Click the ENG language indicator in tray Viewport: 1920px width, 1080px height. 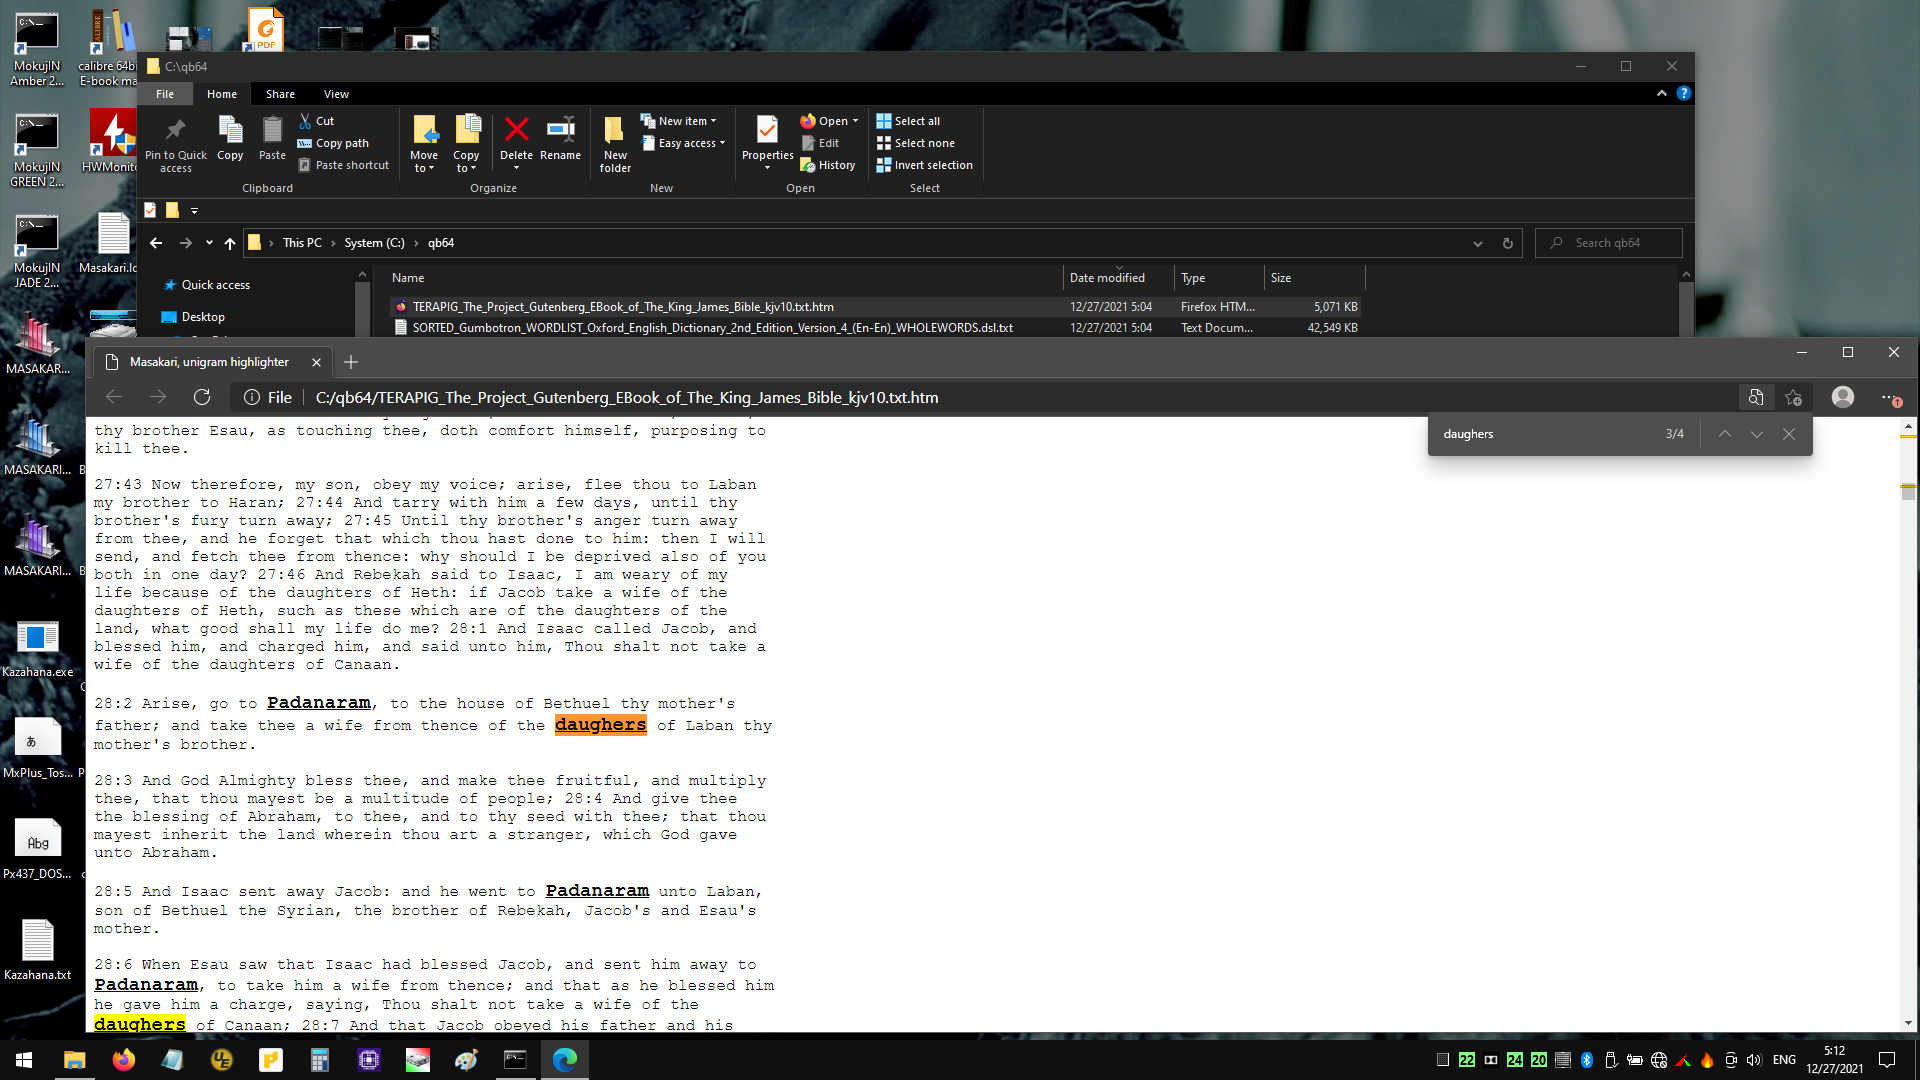(x=1784, y=1060)
